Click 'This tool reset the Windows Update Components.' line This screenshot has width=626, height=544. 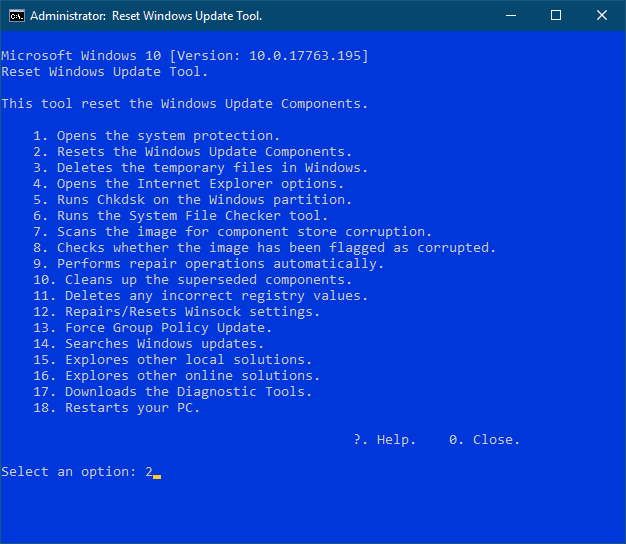click(184, 104)
